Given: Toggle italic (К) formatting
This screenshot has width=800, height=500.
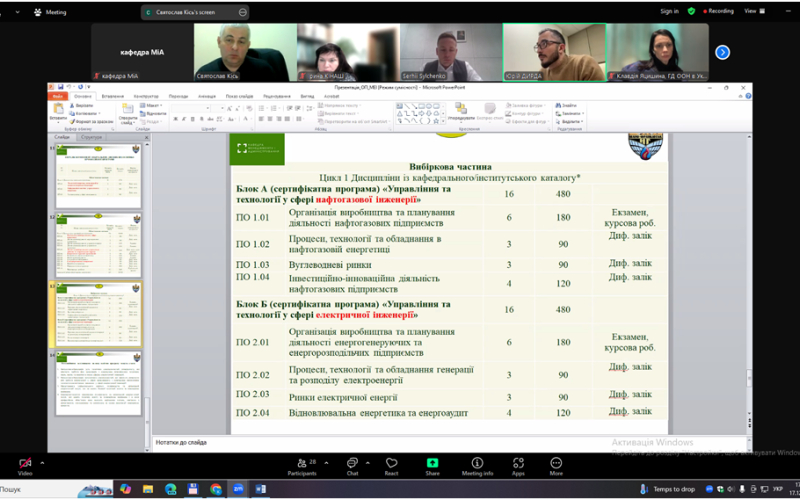Looking at the screenshot, I should pos(184,119).
